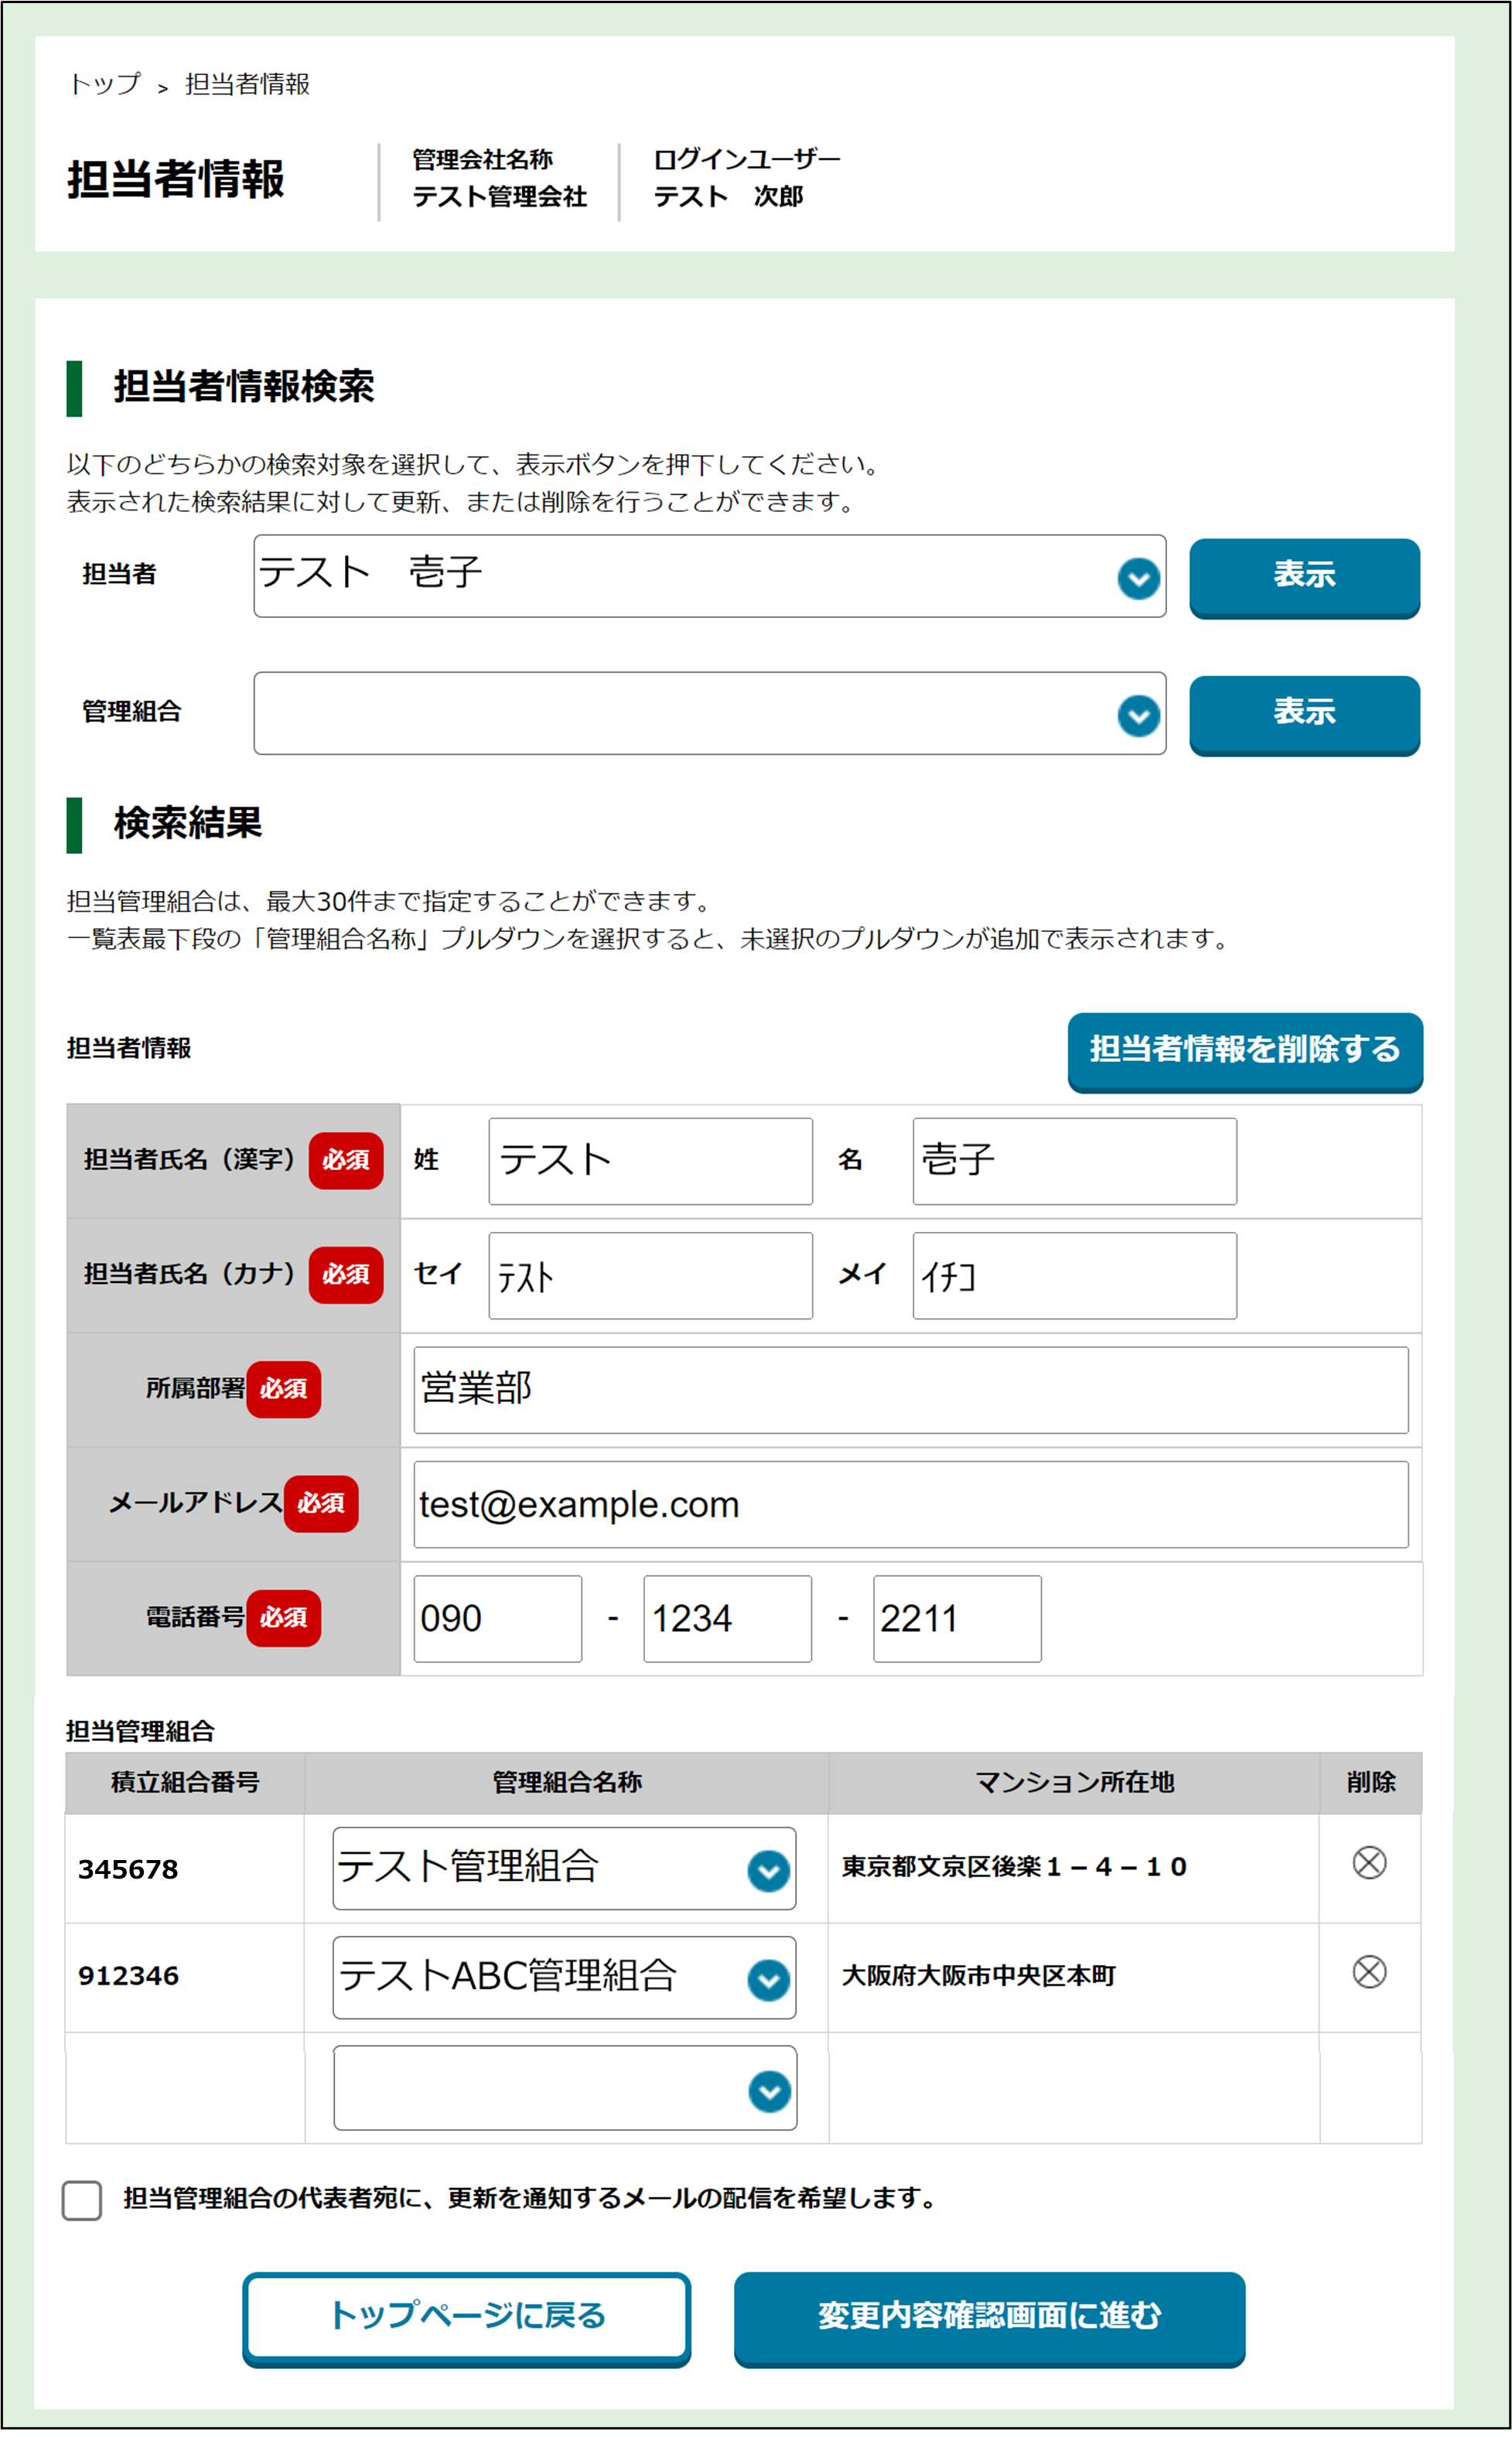Image resolution: width=1512 pixels, height=2437 pixels.
Task: Click the 姓 input field containing テスト
Action: click(x=650, y=1161)
